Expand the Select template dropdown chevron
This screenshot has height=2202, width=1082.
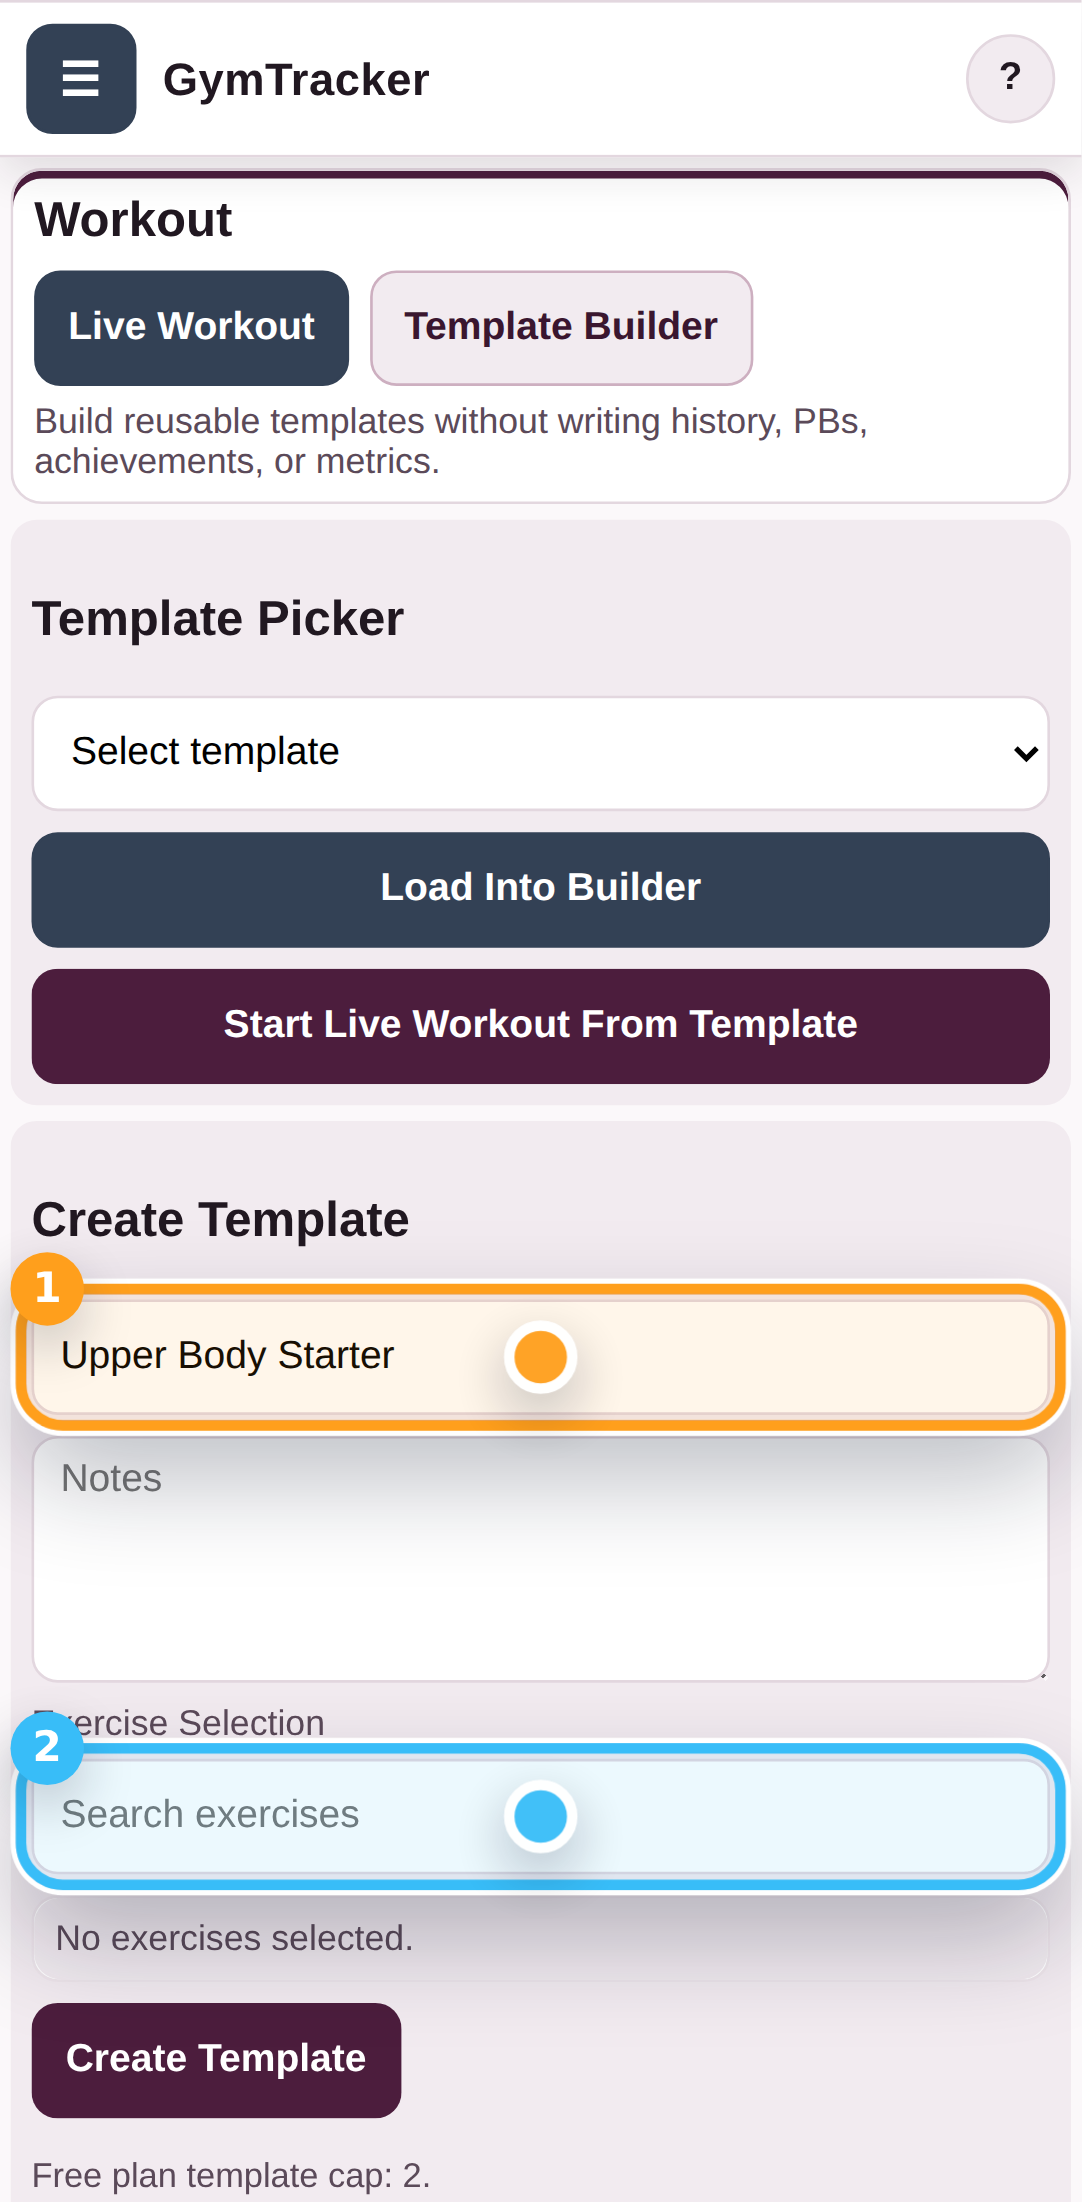(x=1026, y=752)
